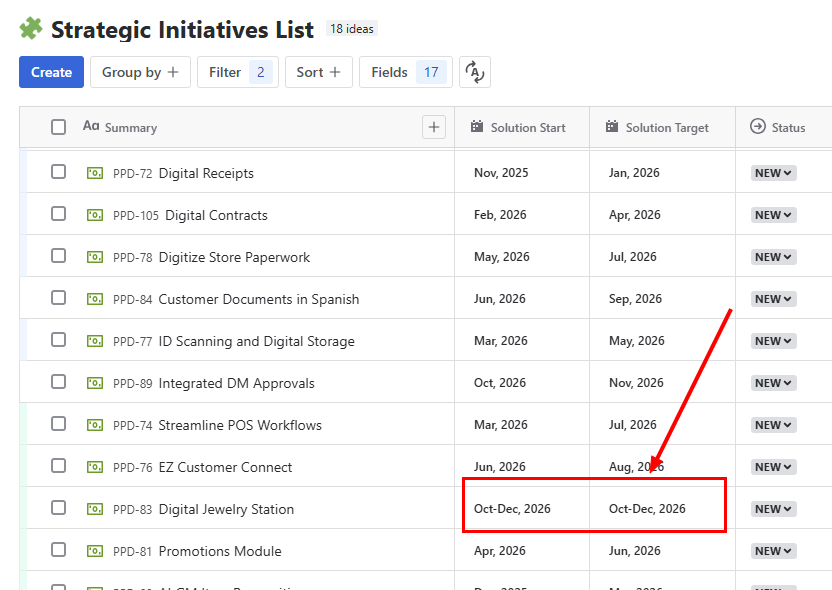Click the green puzzle piece project icon

31,29
